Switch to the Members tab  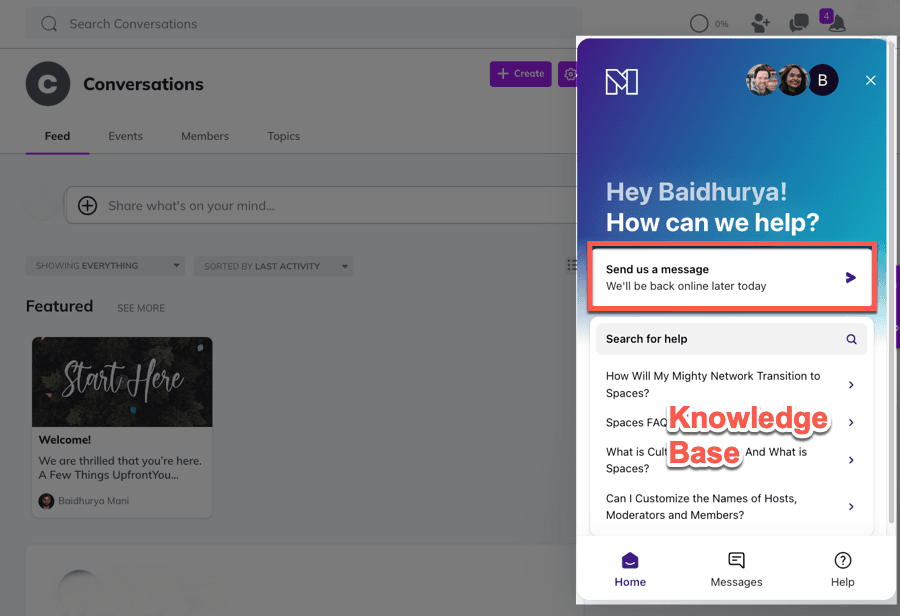205,136
